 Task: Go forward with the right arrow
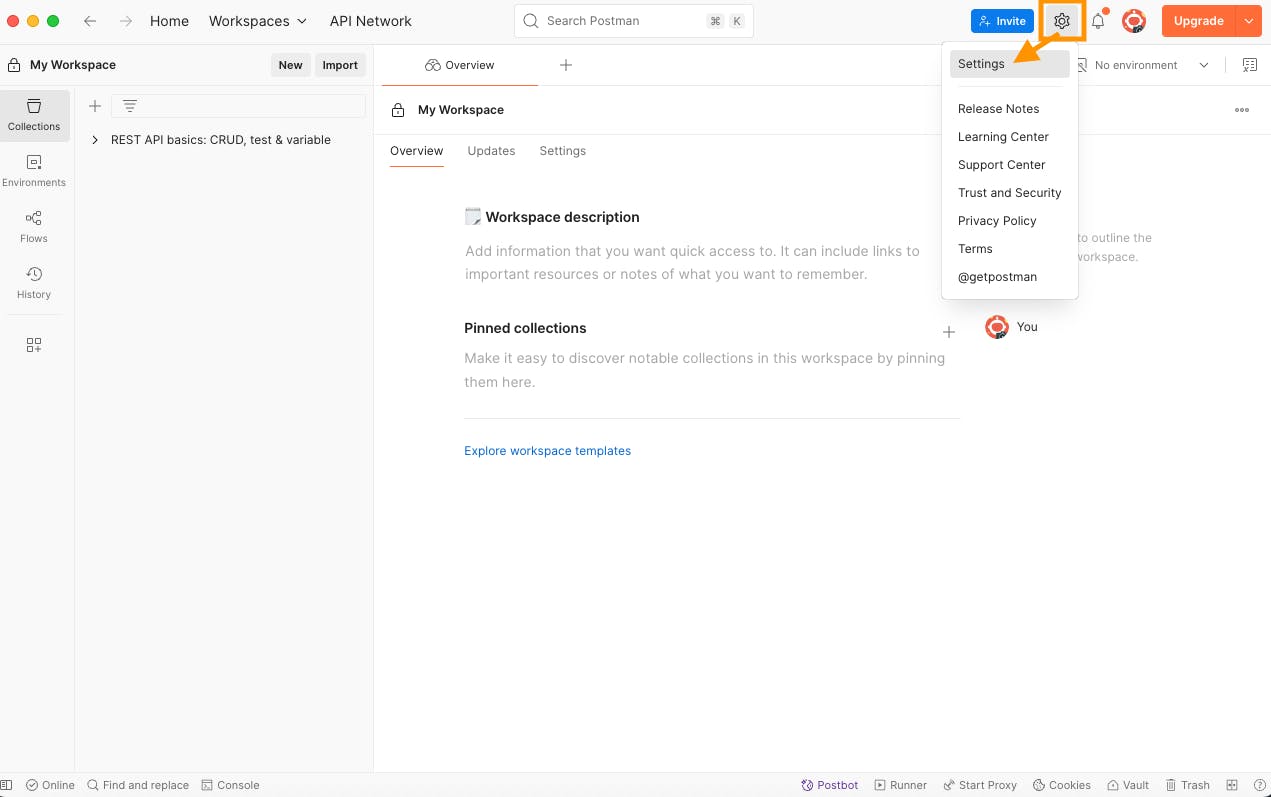coord(126,21)
